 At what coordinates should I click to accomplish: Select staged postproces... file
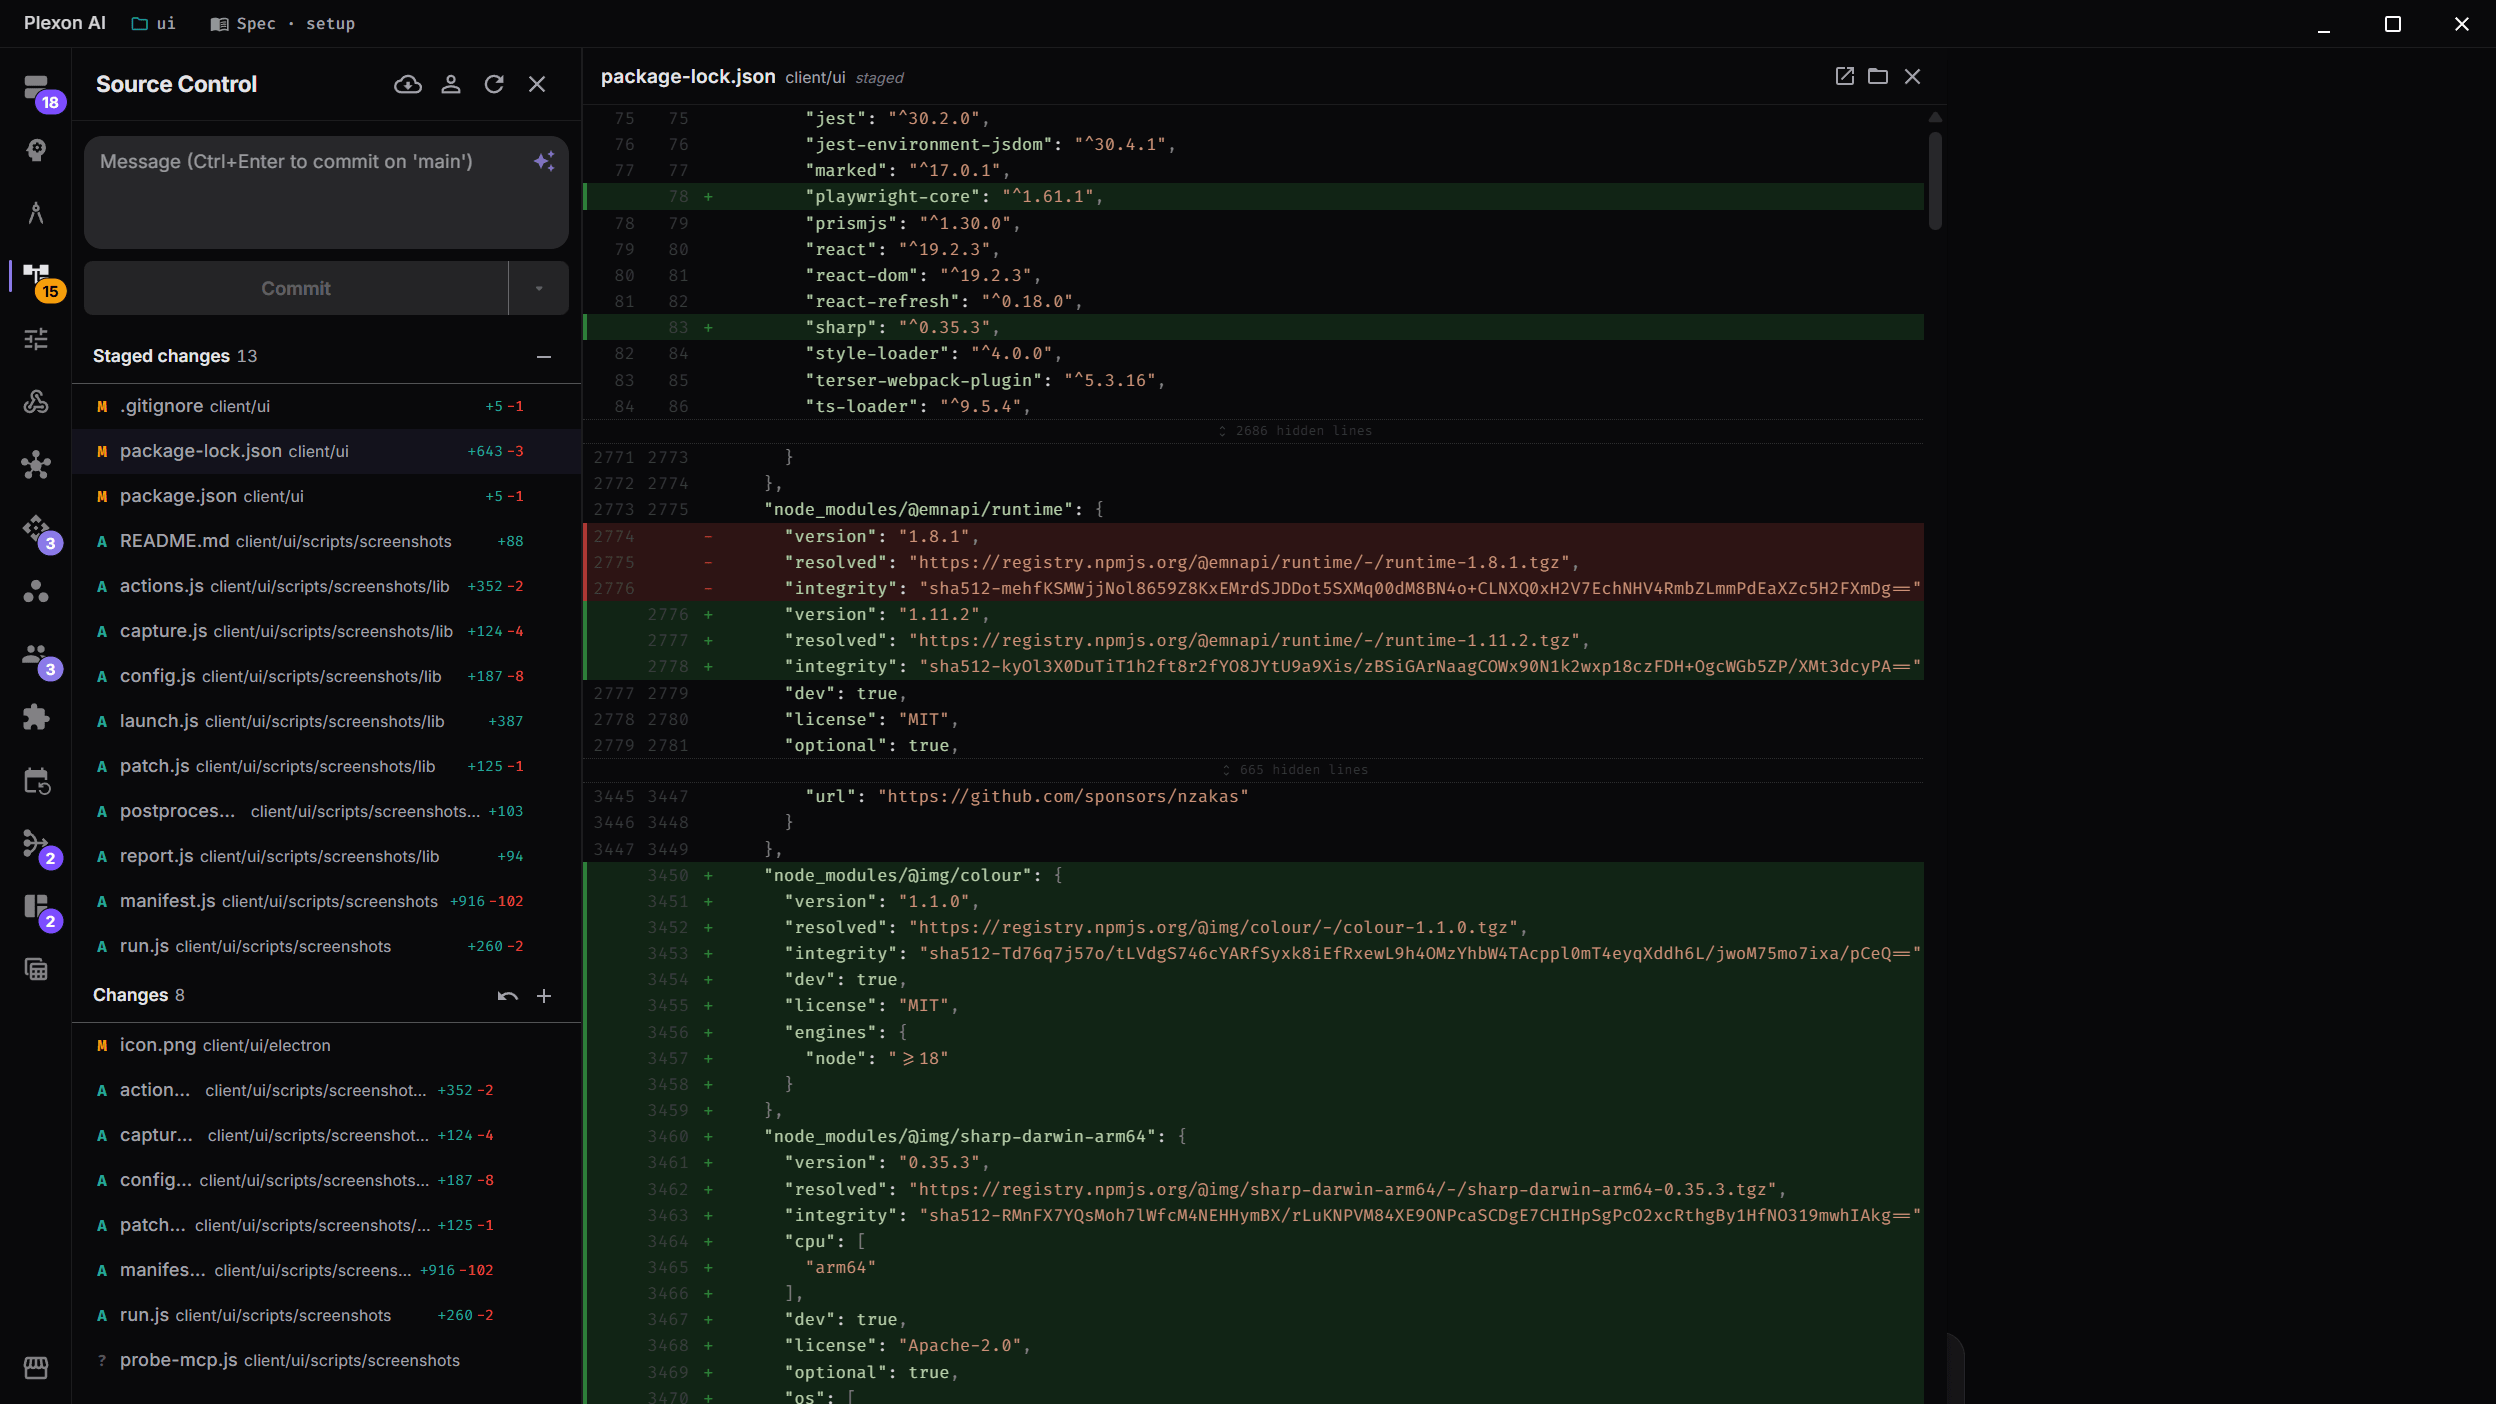click(326, 811)
